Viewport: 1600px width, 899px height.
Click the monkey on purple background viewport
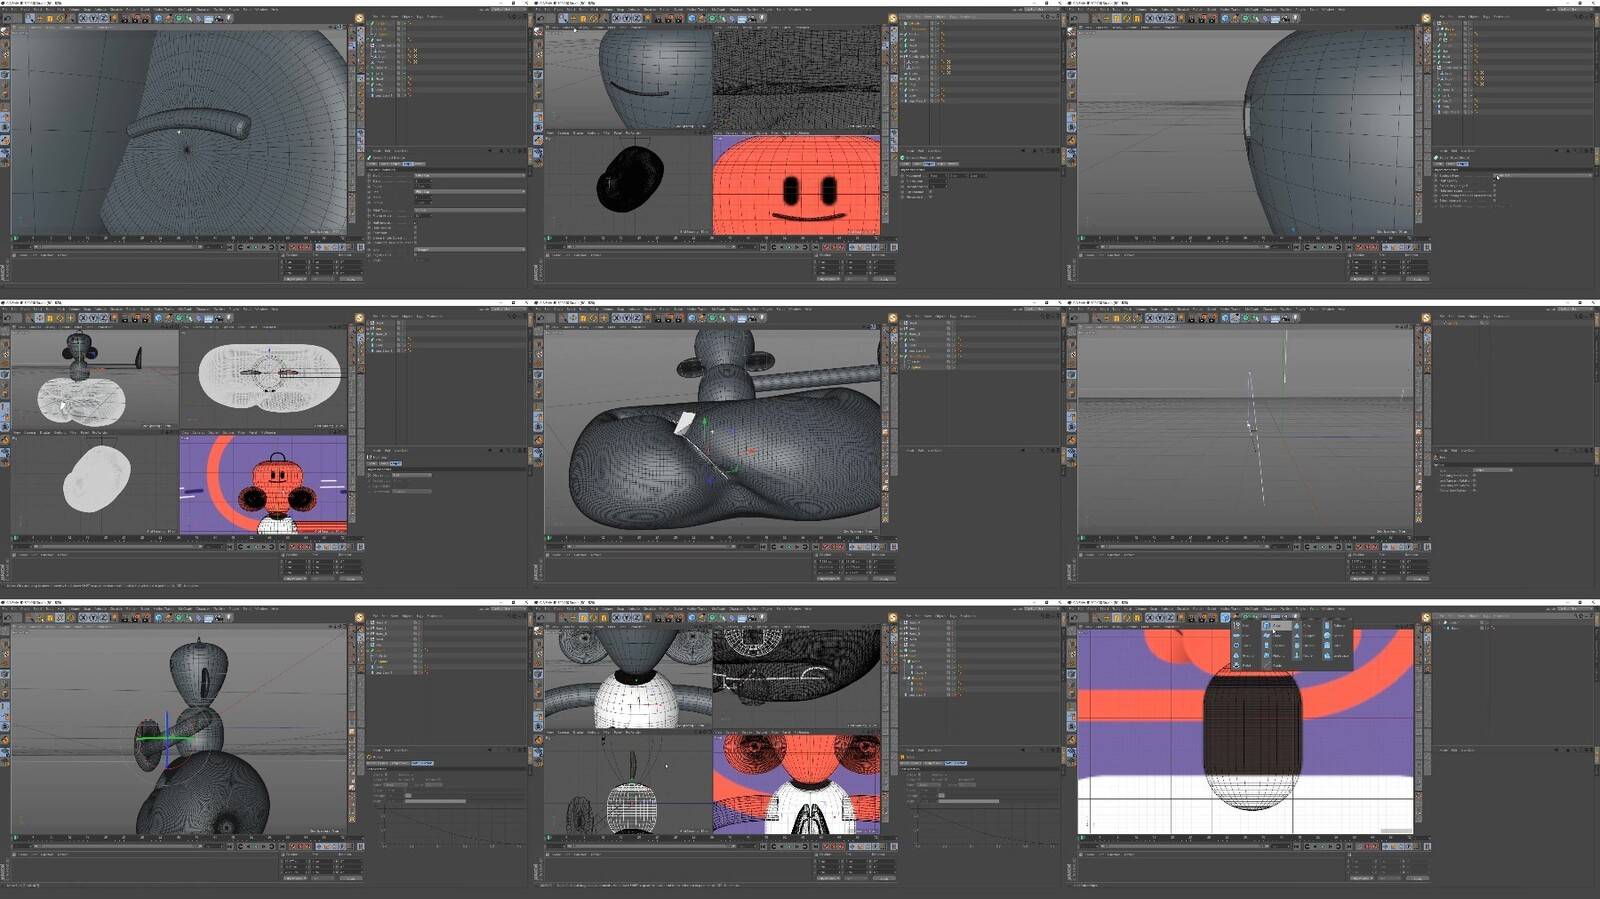(263, 486)
